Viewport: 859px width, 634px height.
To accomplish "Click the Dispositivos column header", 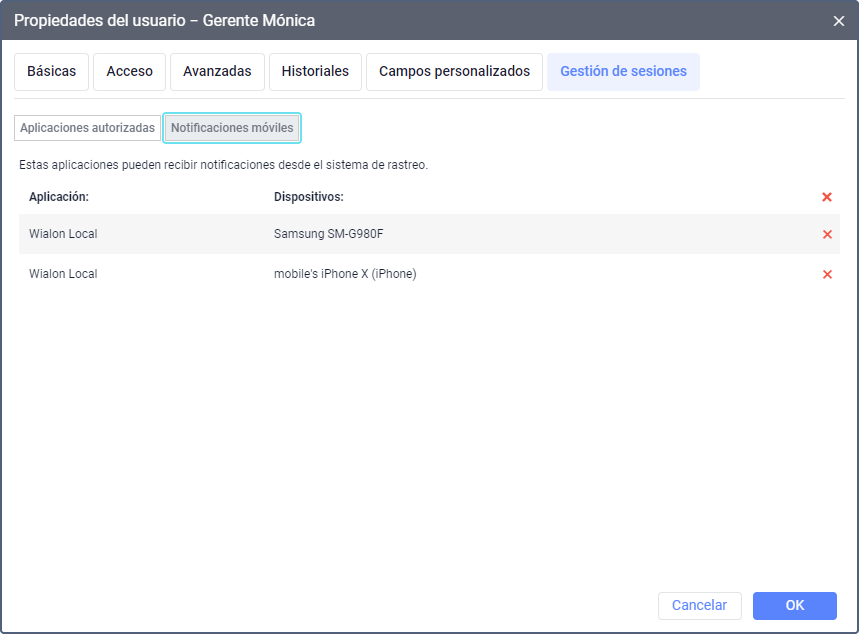I will (x=309, y=197).
